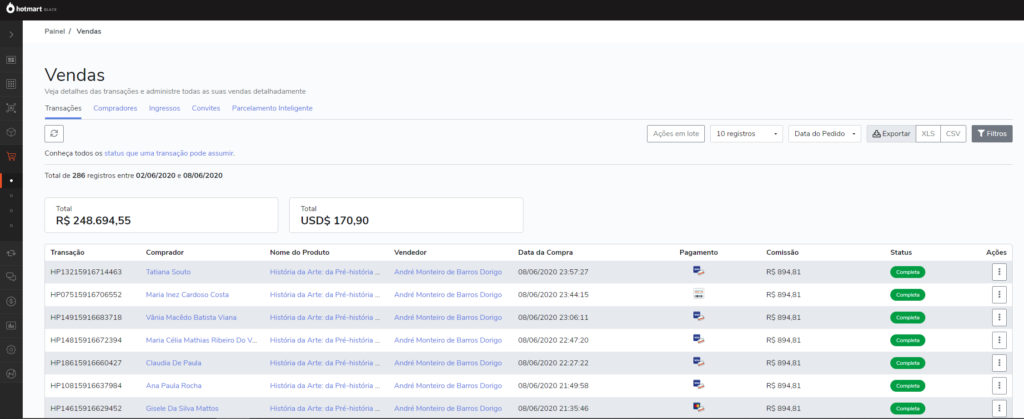Click boleto payment icon for Maria Inez row

698,294
